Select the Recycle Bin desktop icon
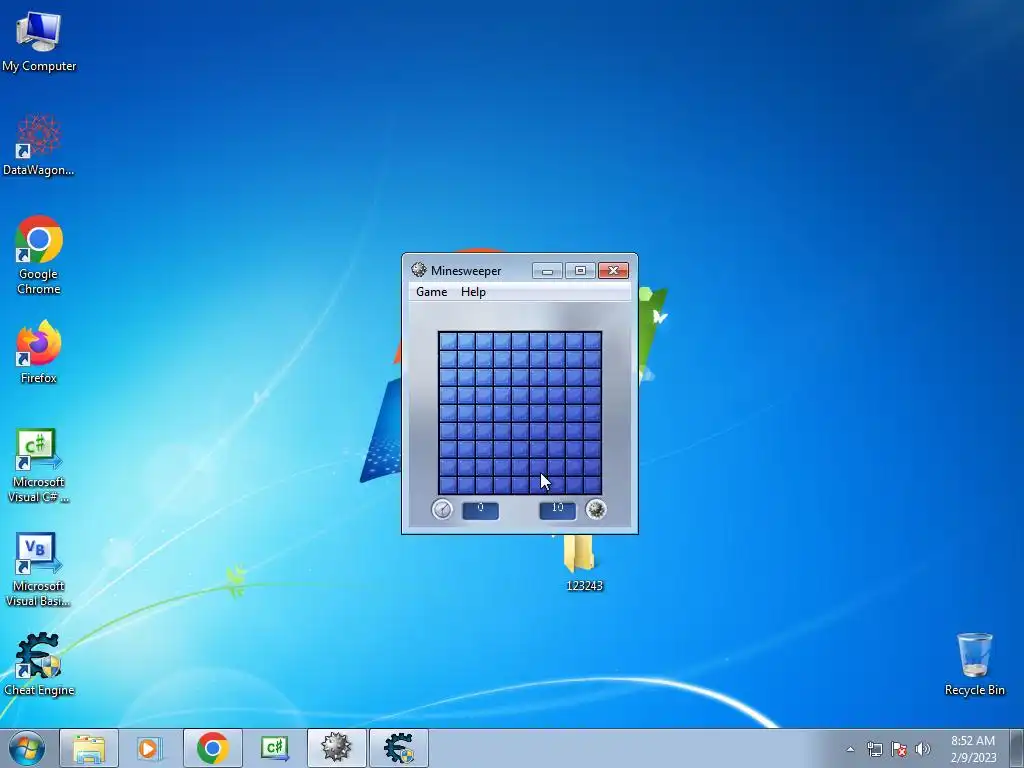This screenshot has height=768, width=1024. (974, 664)
